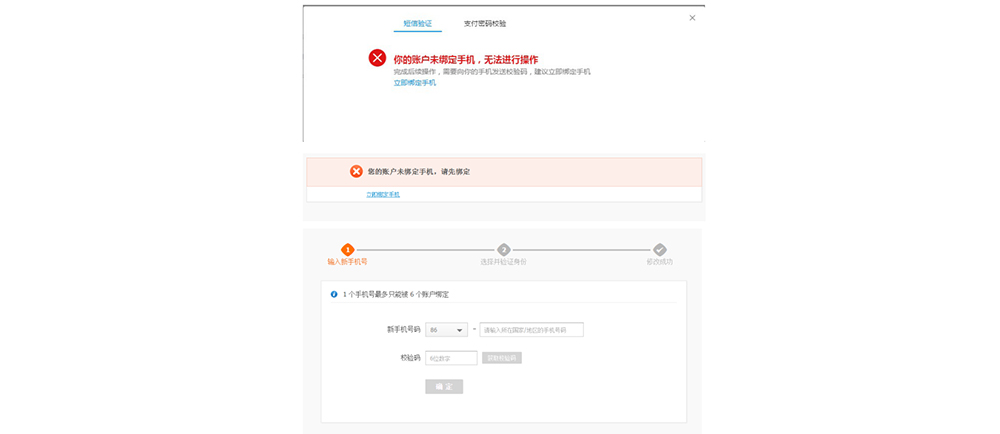This screenshot has width=1000, height=434.
Task: Click the large red error icon in dialog
Action: [377, 58]
